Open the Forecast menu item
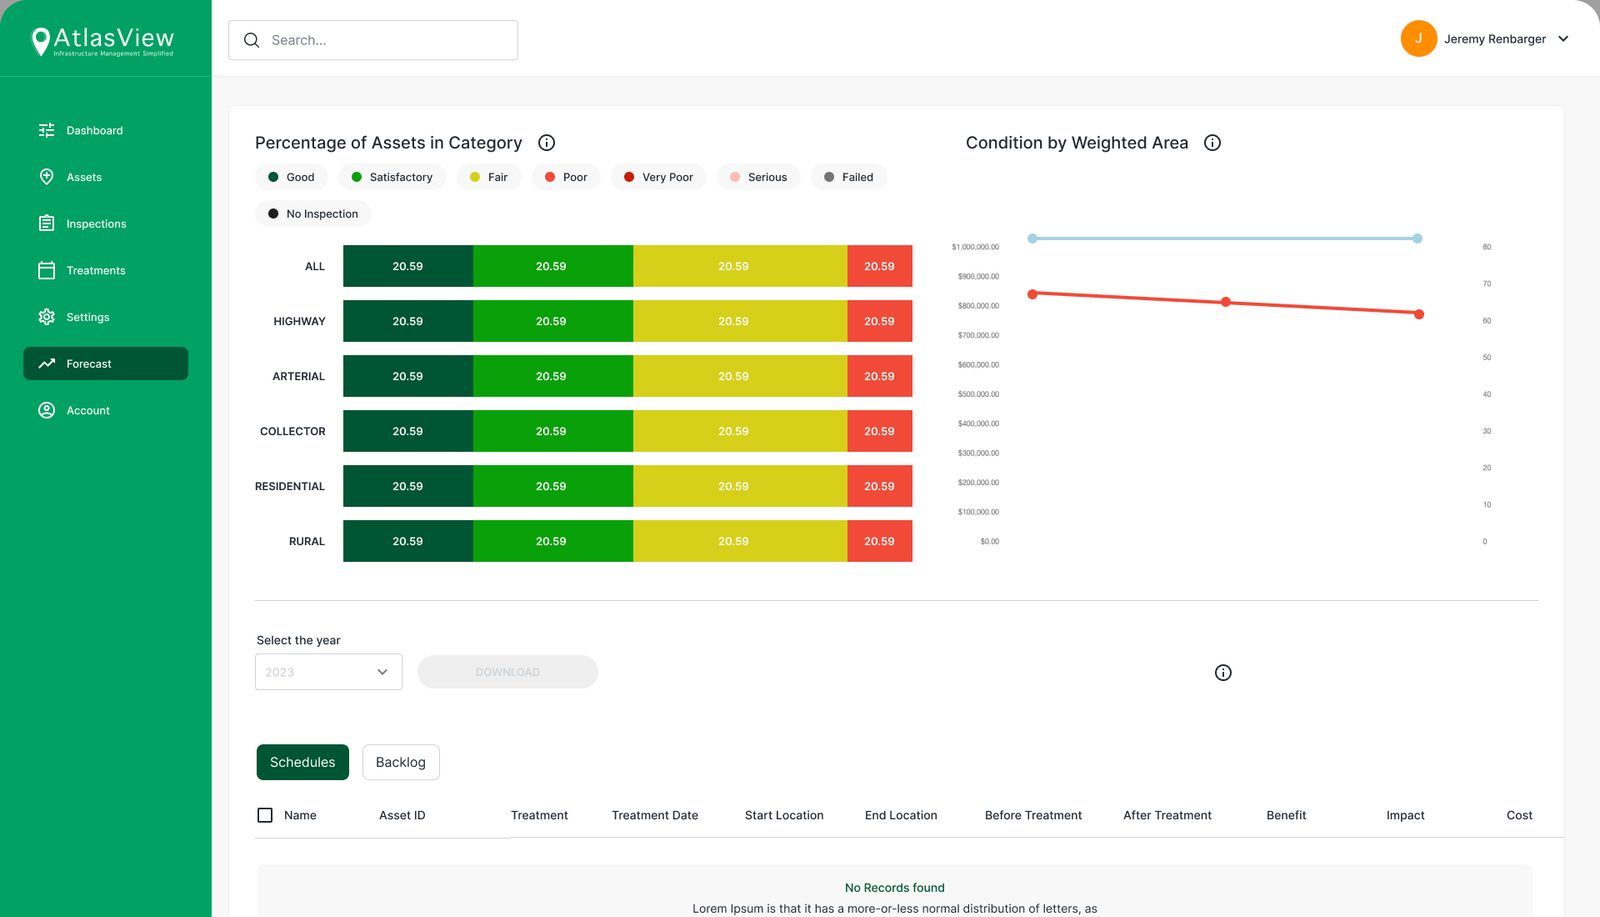The height and width of the screenshot is (917, 1600). pyautogui.click(x=106, y=363)
